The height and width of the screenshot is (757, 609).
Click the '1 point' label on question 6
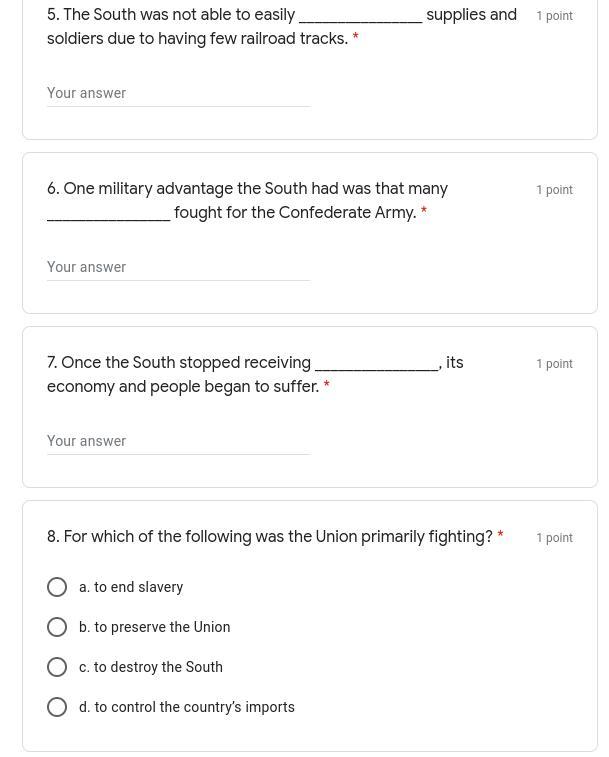[x=554, y=190]
